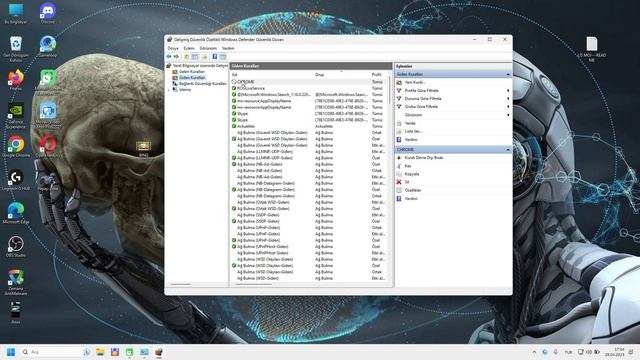Open File Explorer from the taskbar

(x=100, y=352)
